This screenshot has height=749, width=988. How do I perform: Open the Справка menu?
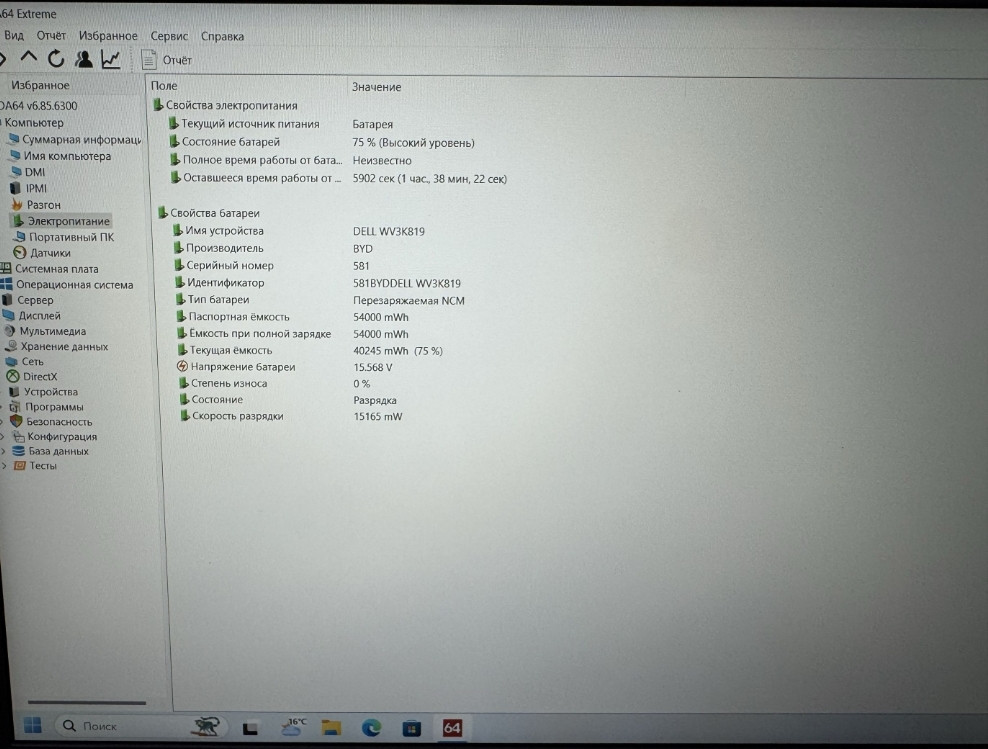[x=222, y=36]
